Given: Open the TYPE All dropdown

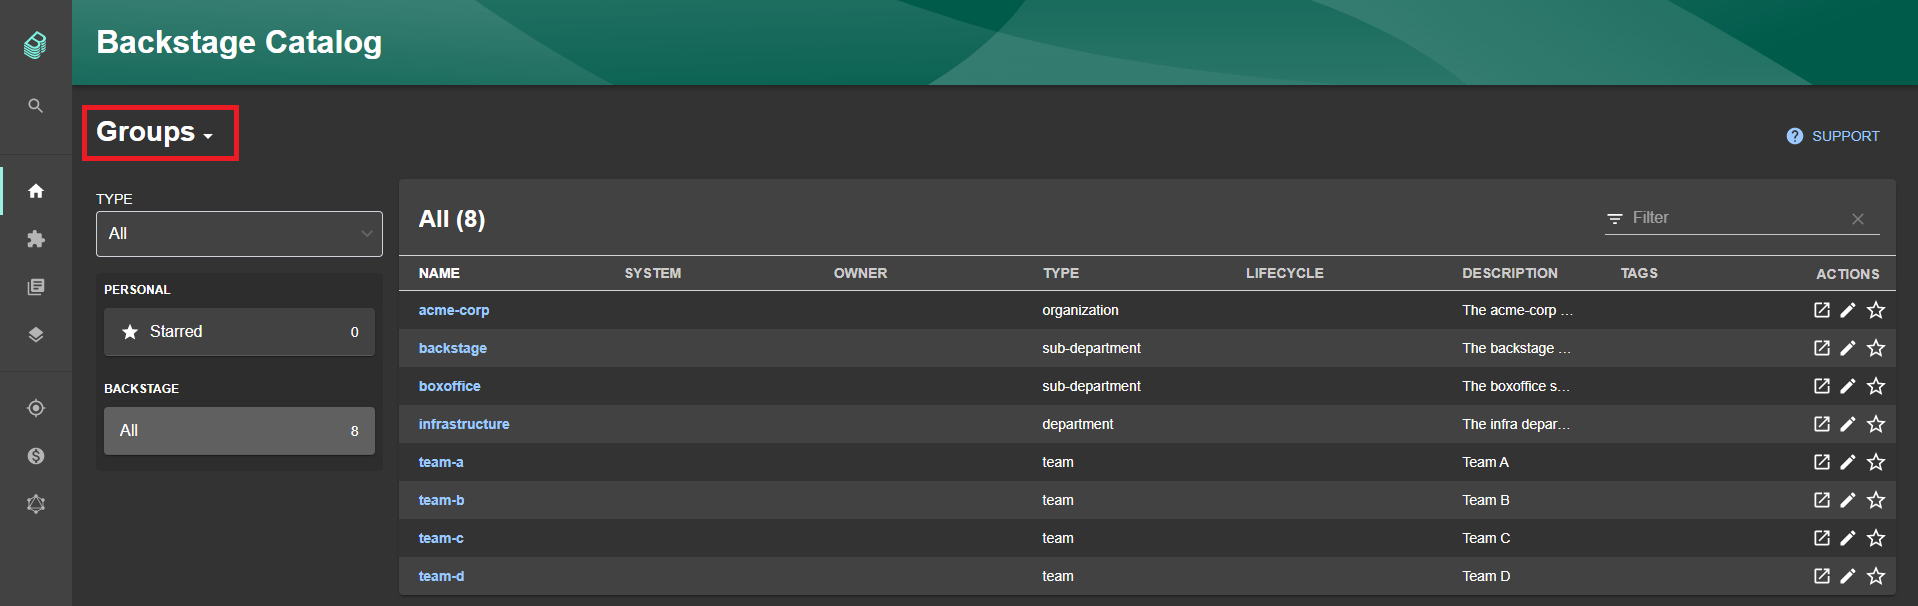Looking at the screenshot, I should click(x=239, y=234).
